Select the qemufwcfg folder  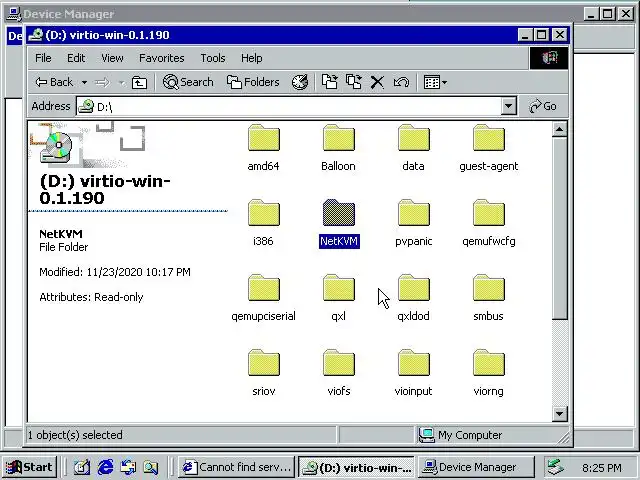click(x=489, y=223)
